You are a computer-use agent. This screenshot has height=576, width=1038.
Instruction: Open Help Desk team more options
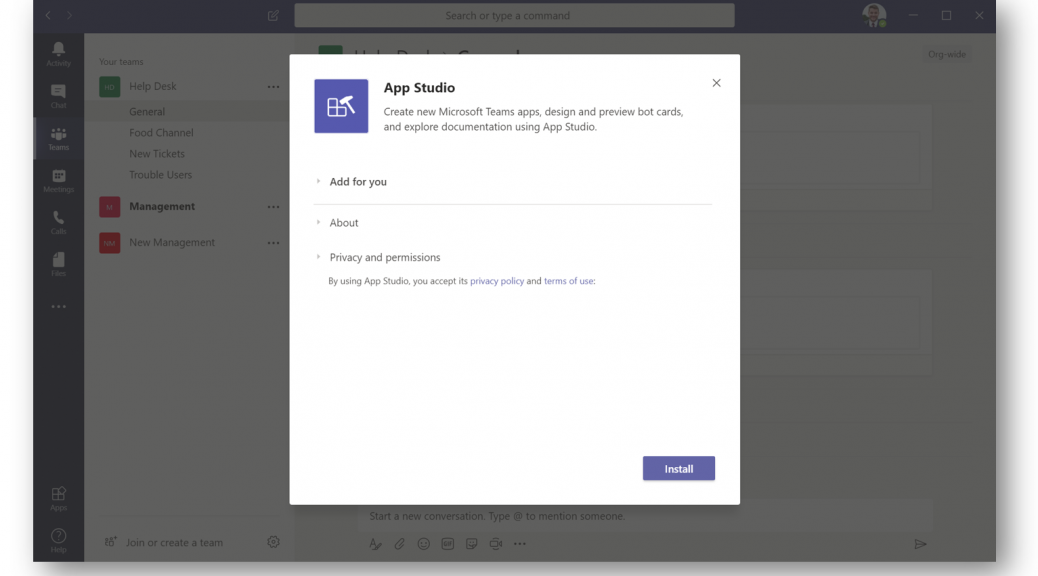tap(273, 87)
